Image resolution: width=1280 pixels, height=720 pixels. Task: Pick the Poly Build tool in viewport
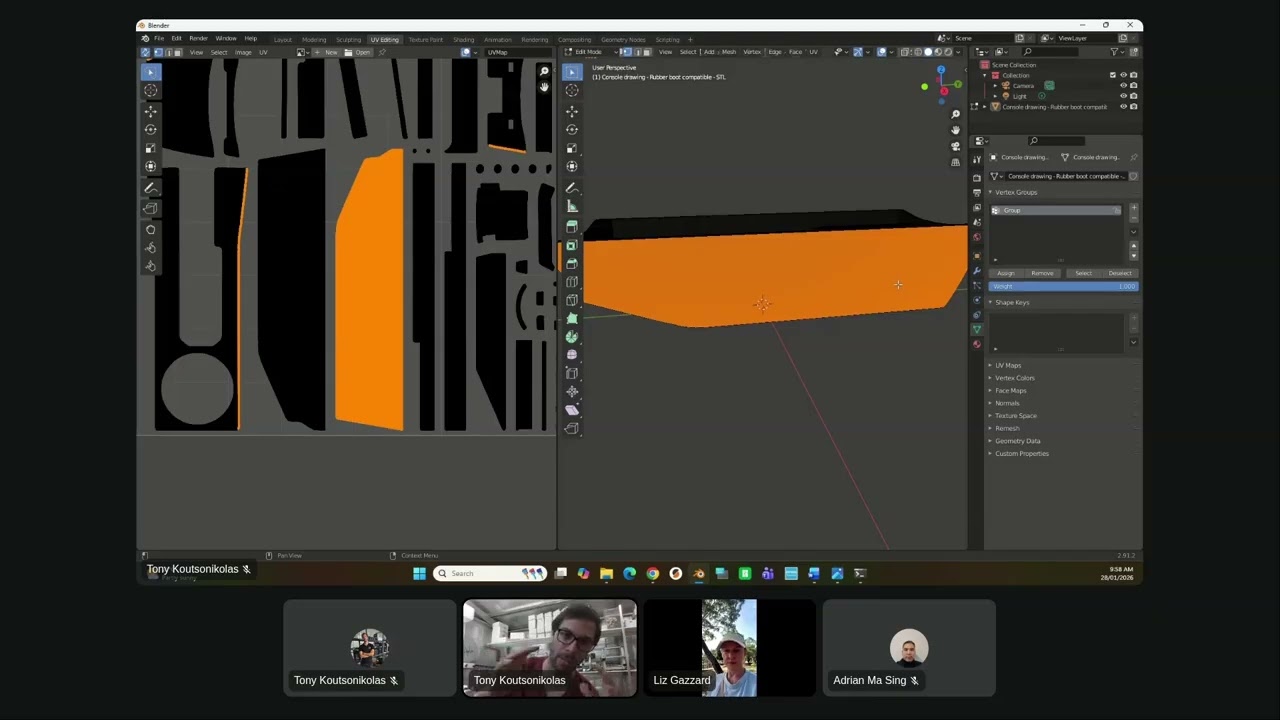(x=572, y=318)
